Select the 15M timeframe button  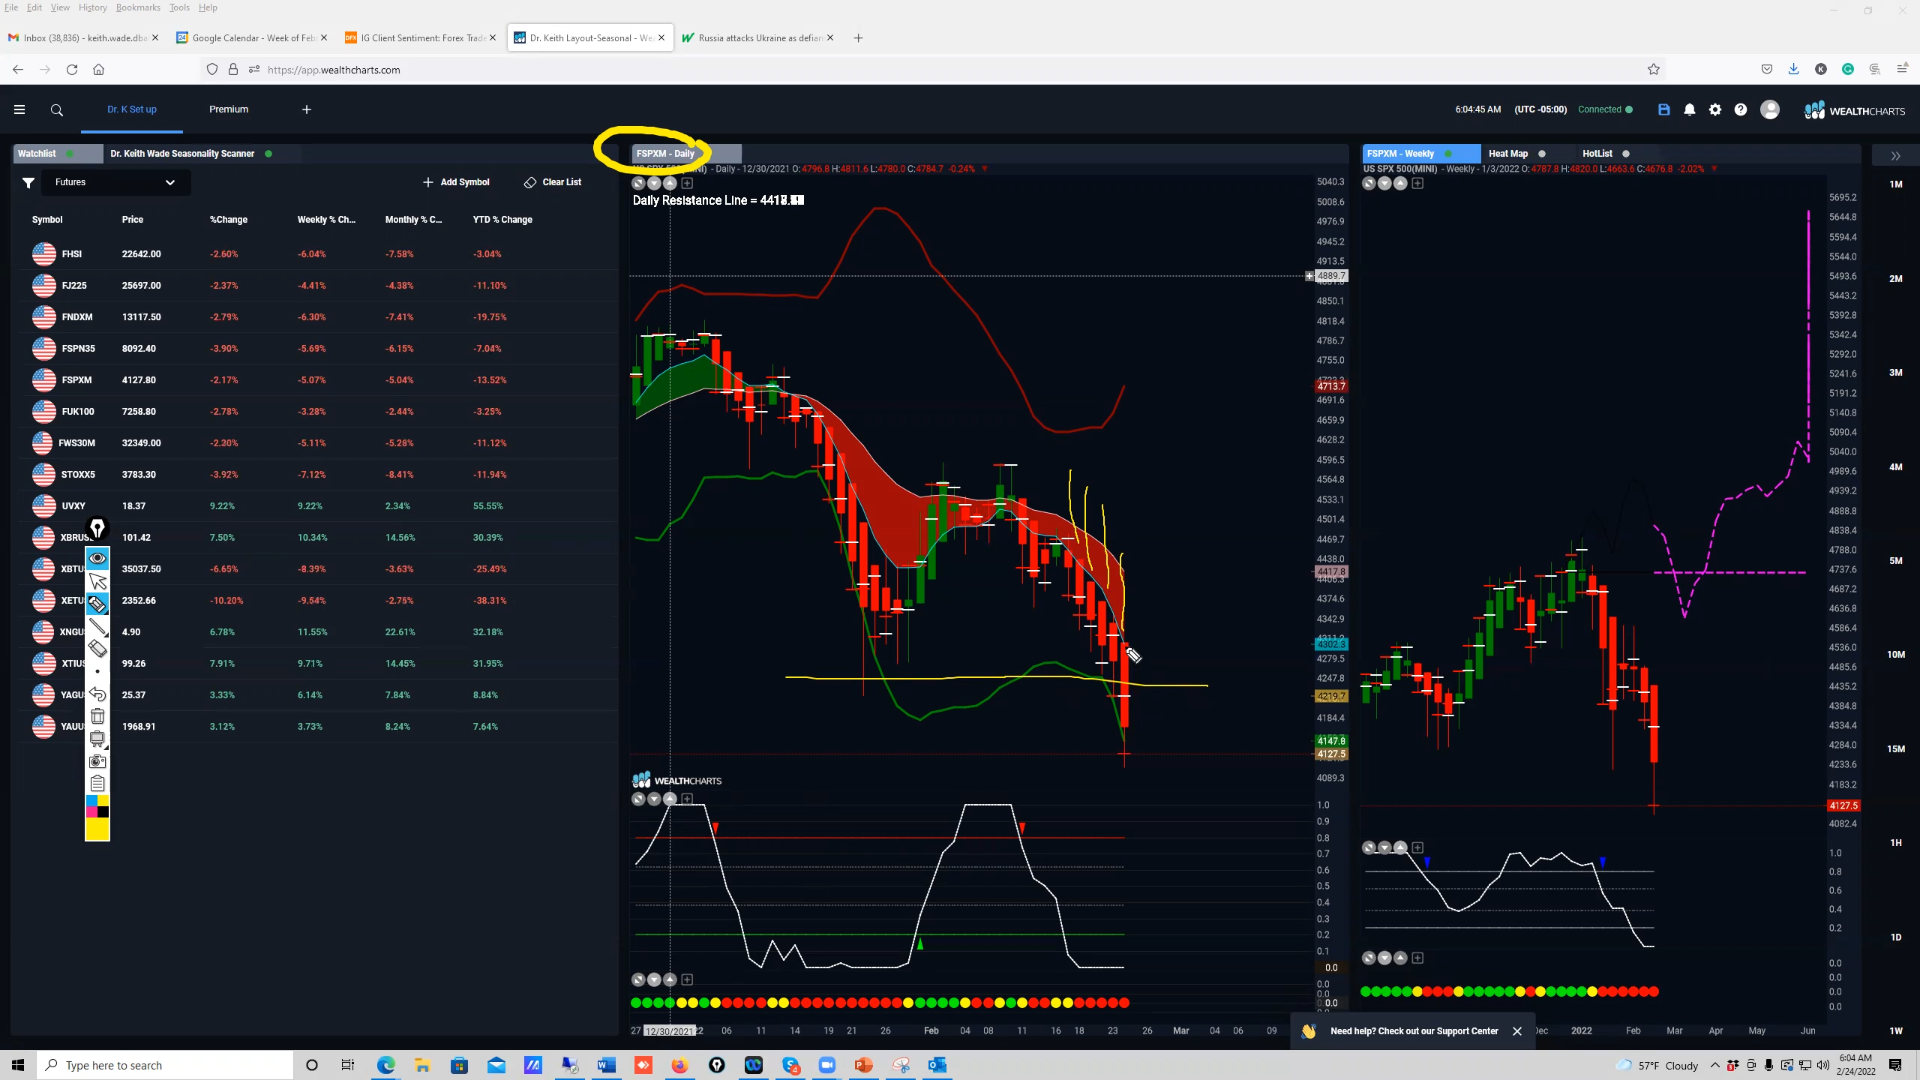click(1896, 749)
